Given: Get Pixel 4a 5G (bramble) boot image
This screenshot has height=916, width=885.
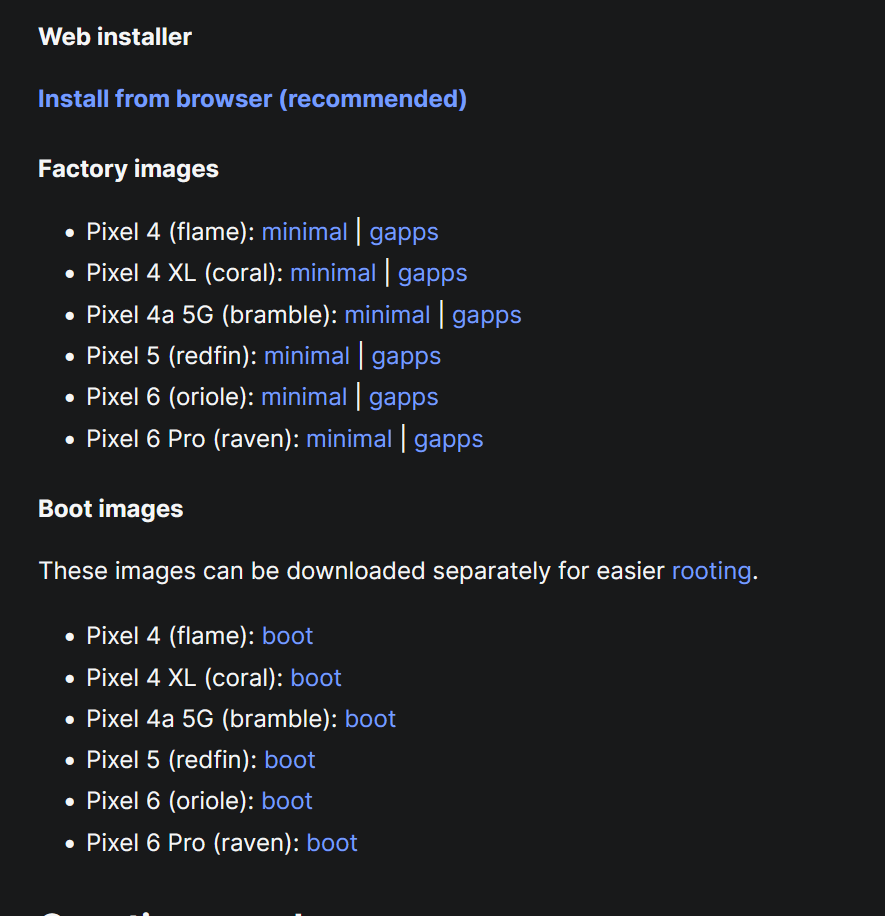Looking at the screenshot, I should click(370, 719).
